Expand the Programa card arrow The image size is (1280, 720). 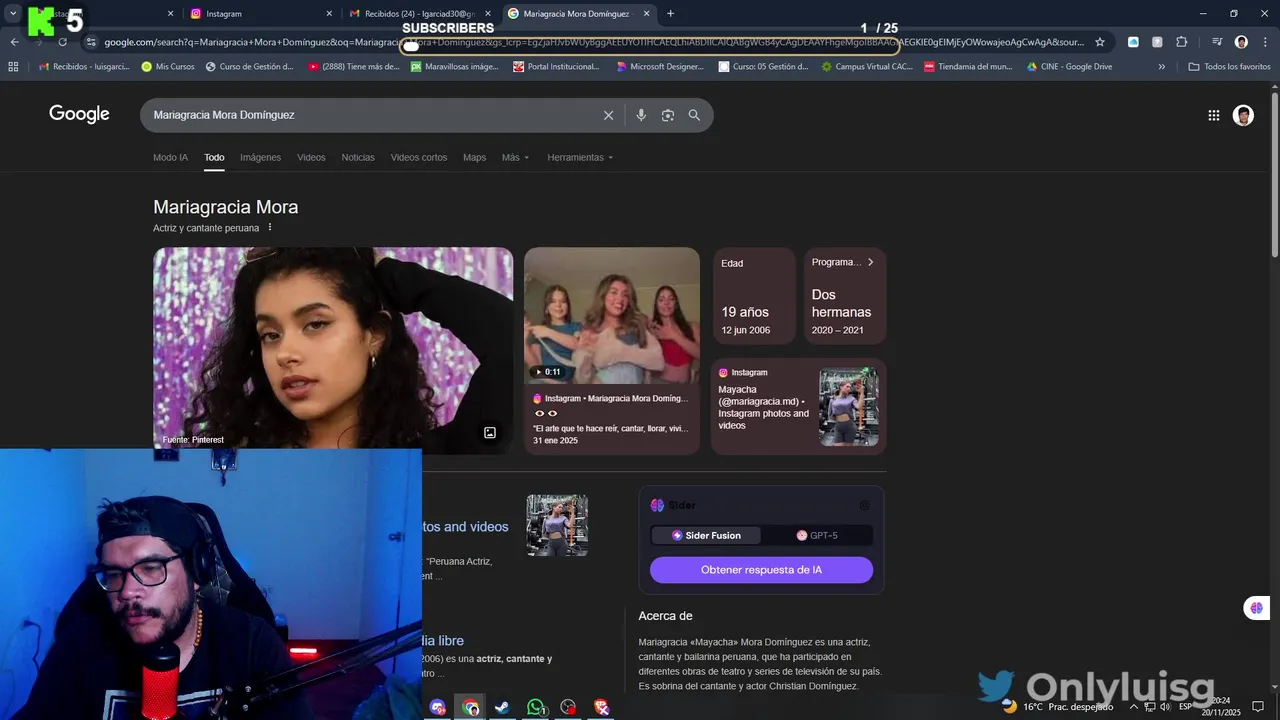[x=870, y=262]
